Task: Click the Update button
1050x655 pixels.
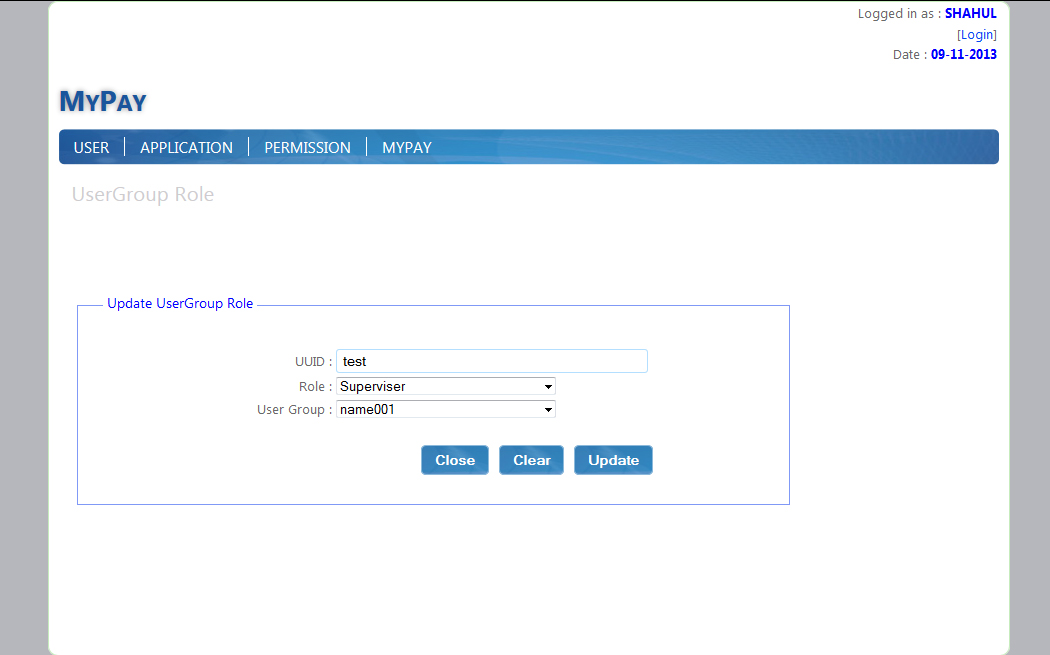Action: [613, 460]
